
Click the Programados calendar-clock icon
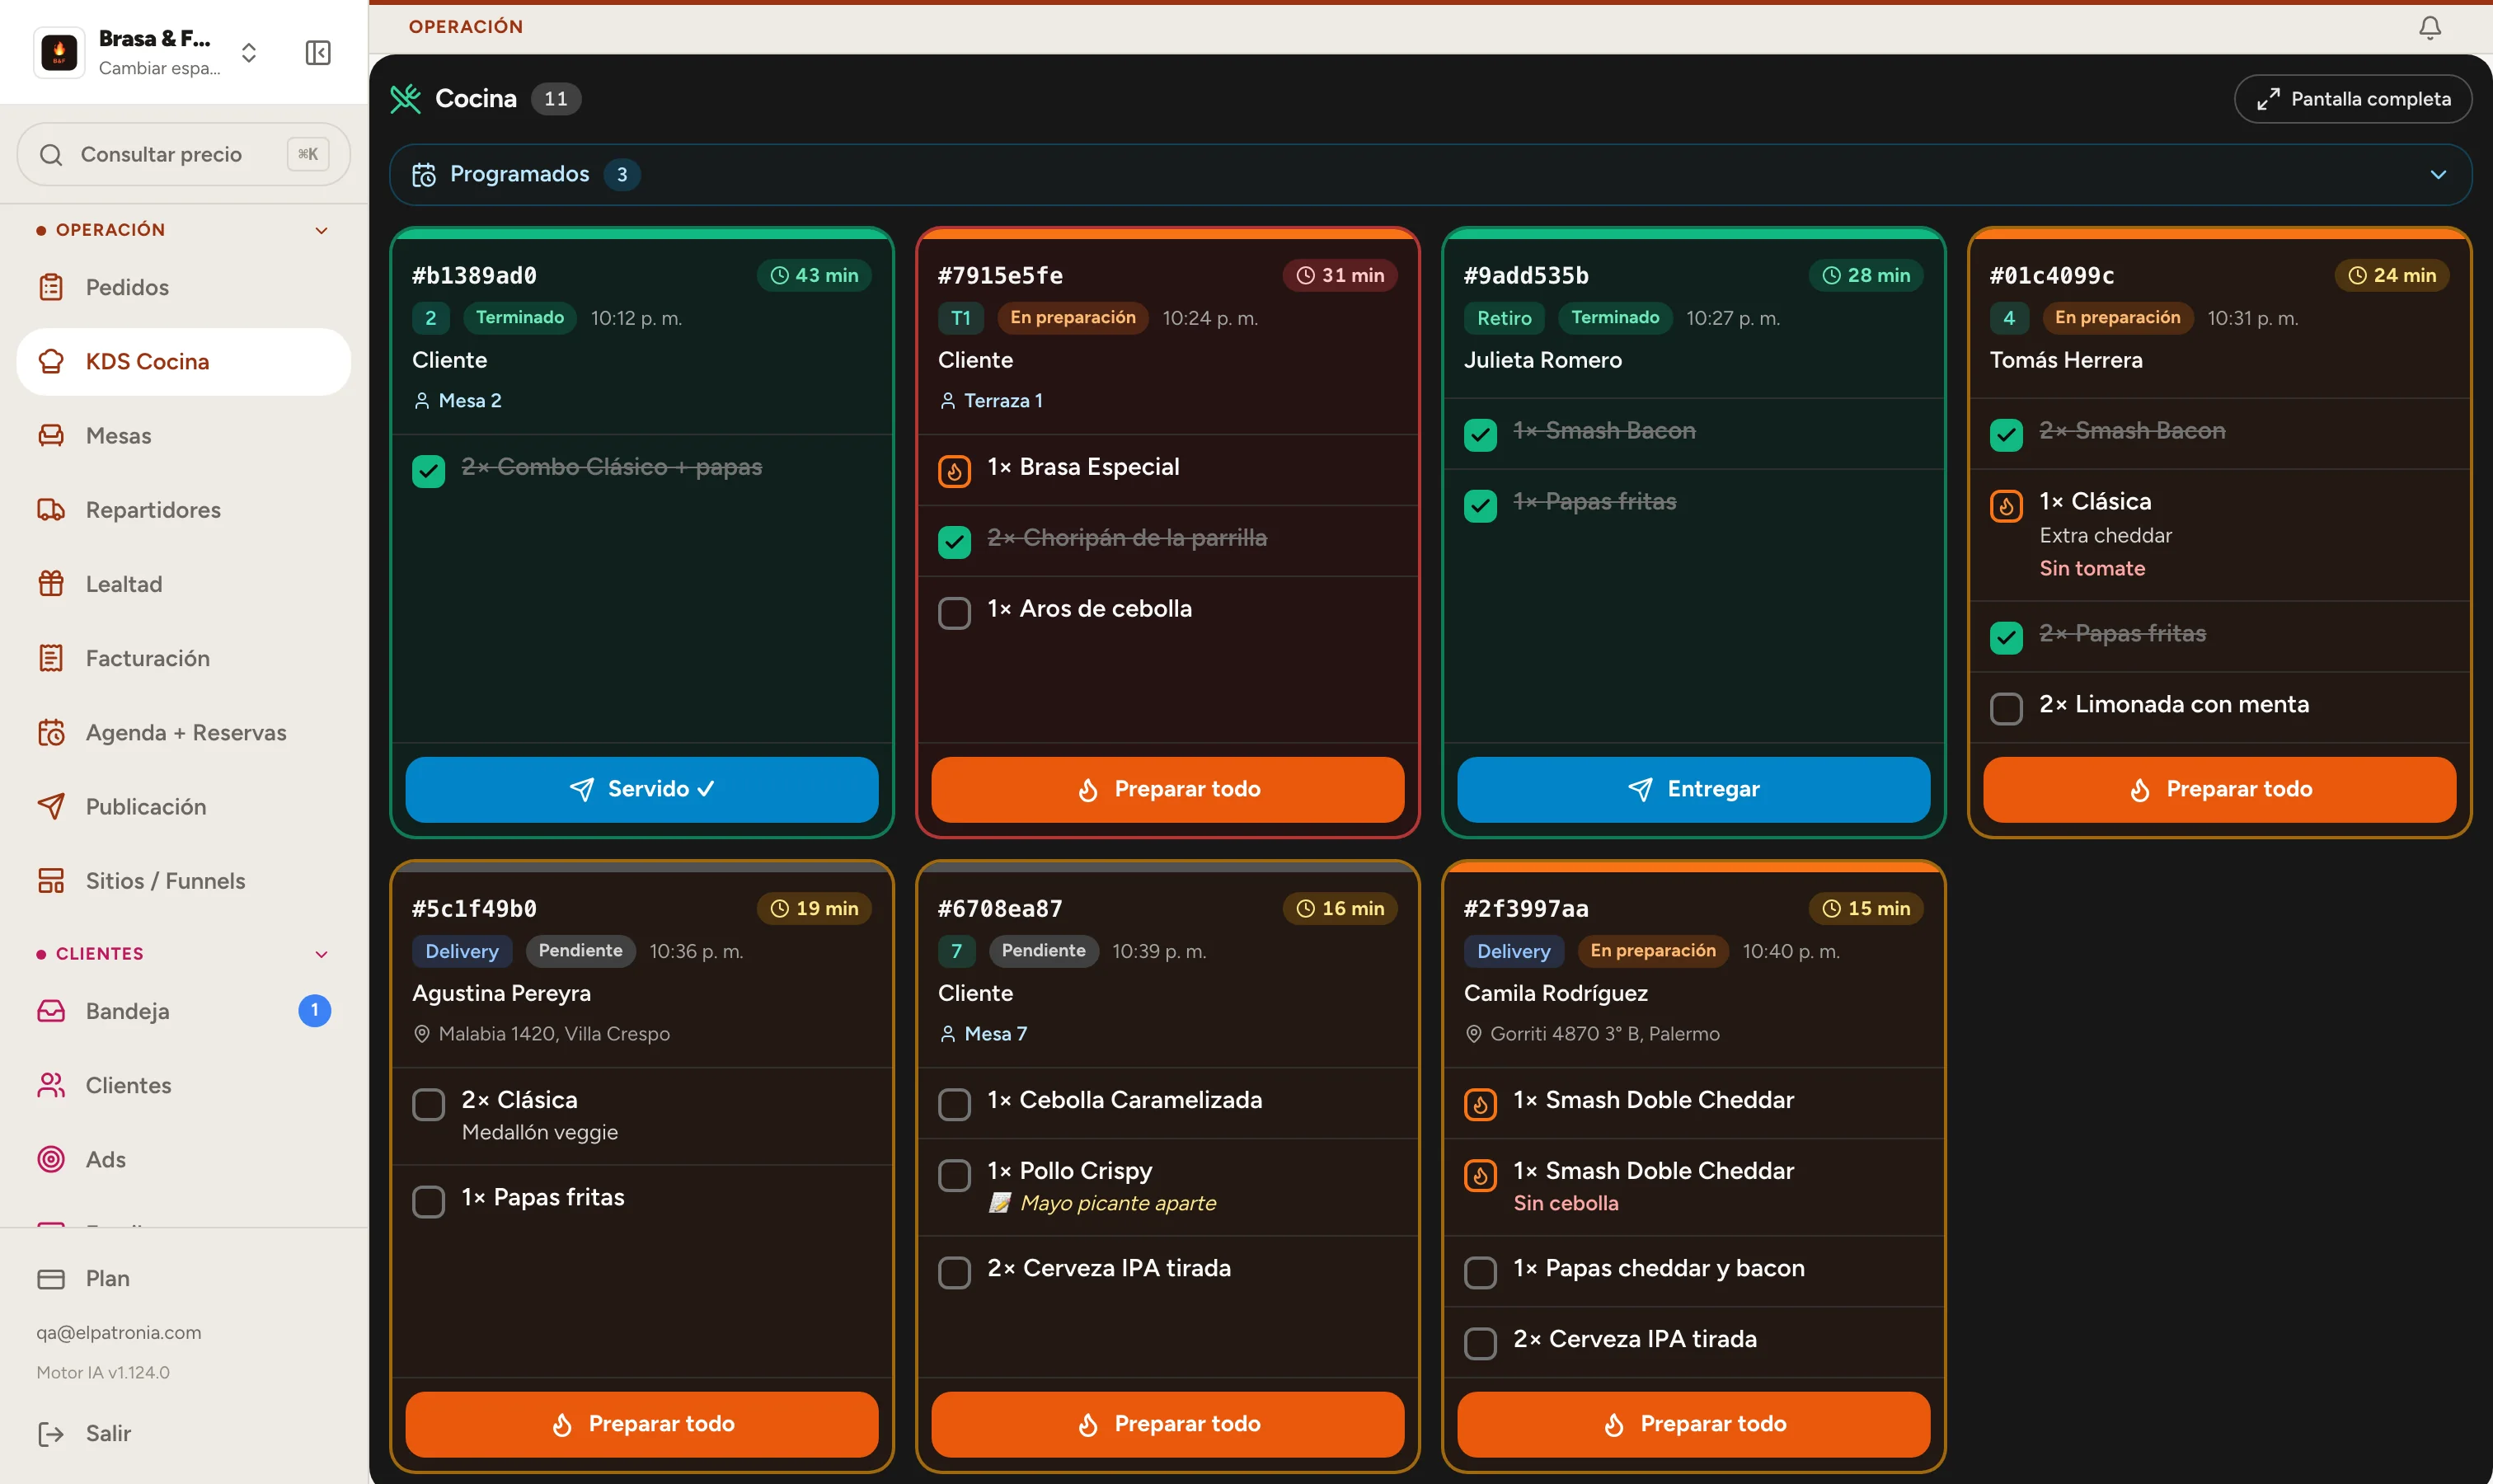click(424, 175)
